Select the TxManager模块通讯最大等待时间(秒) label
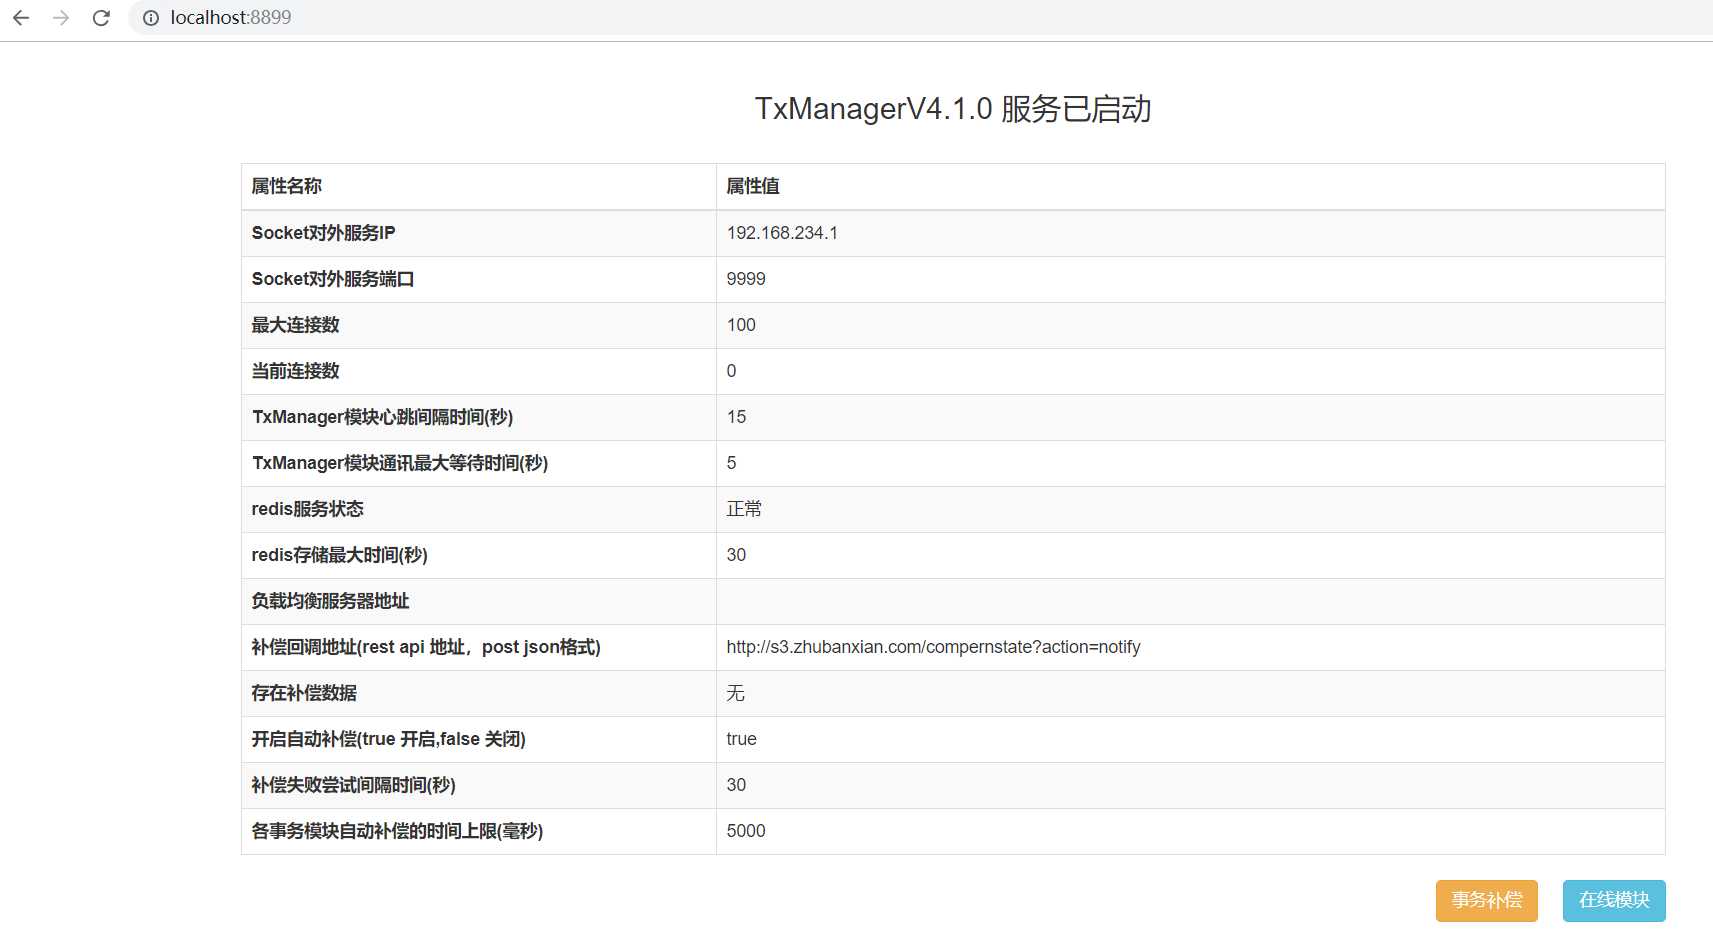This screenshot has width=1713, height=943. click(x=400, y=463)
